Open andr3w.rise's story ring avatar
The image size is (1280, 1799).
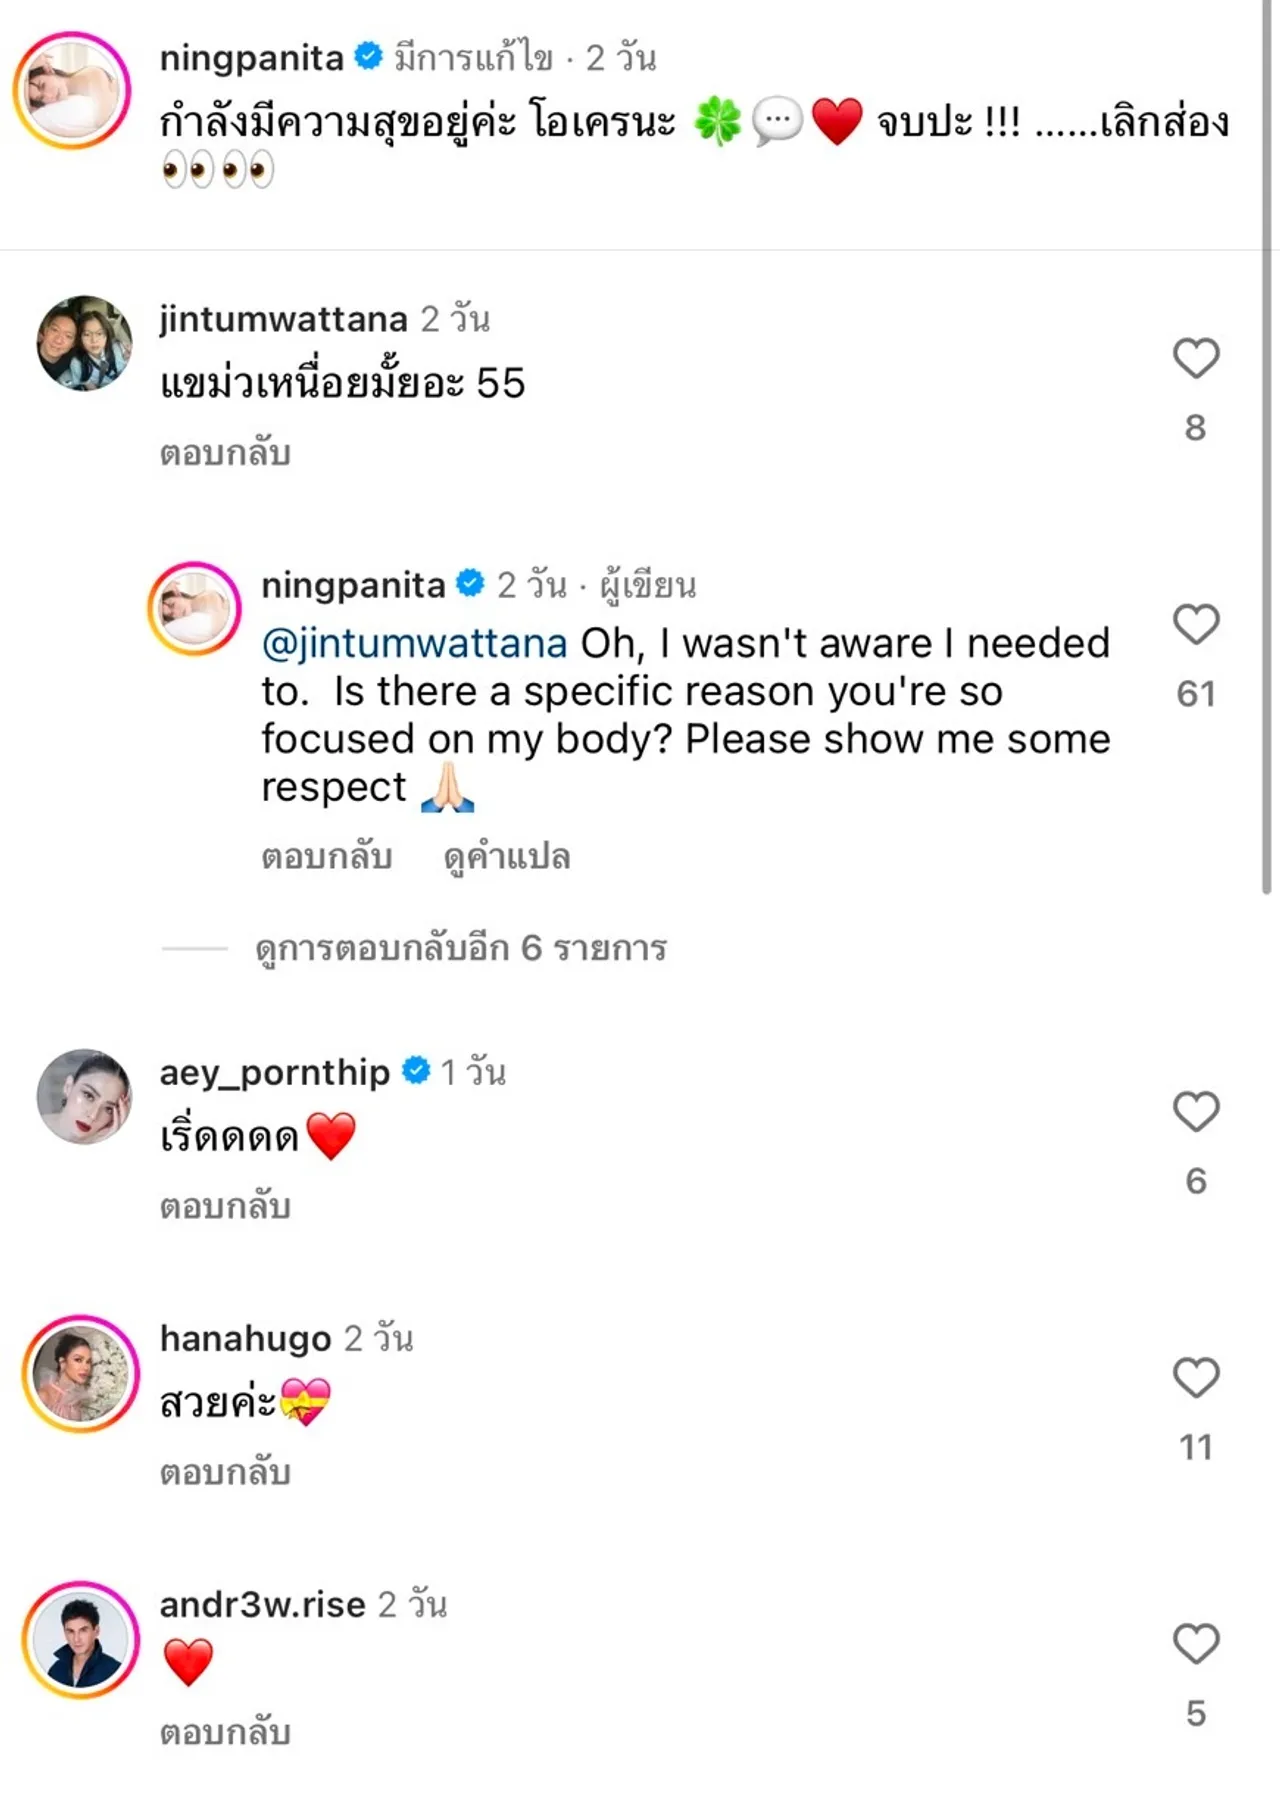81,1639
